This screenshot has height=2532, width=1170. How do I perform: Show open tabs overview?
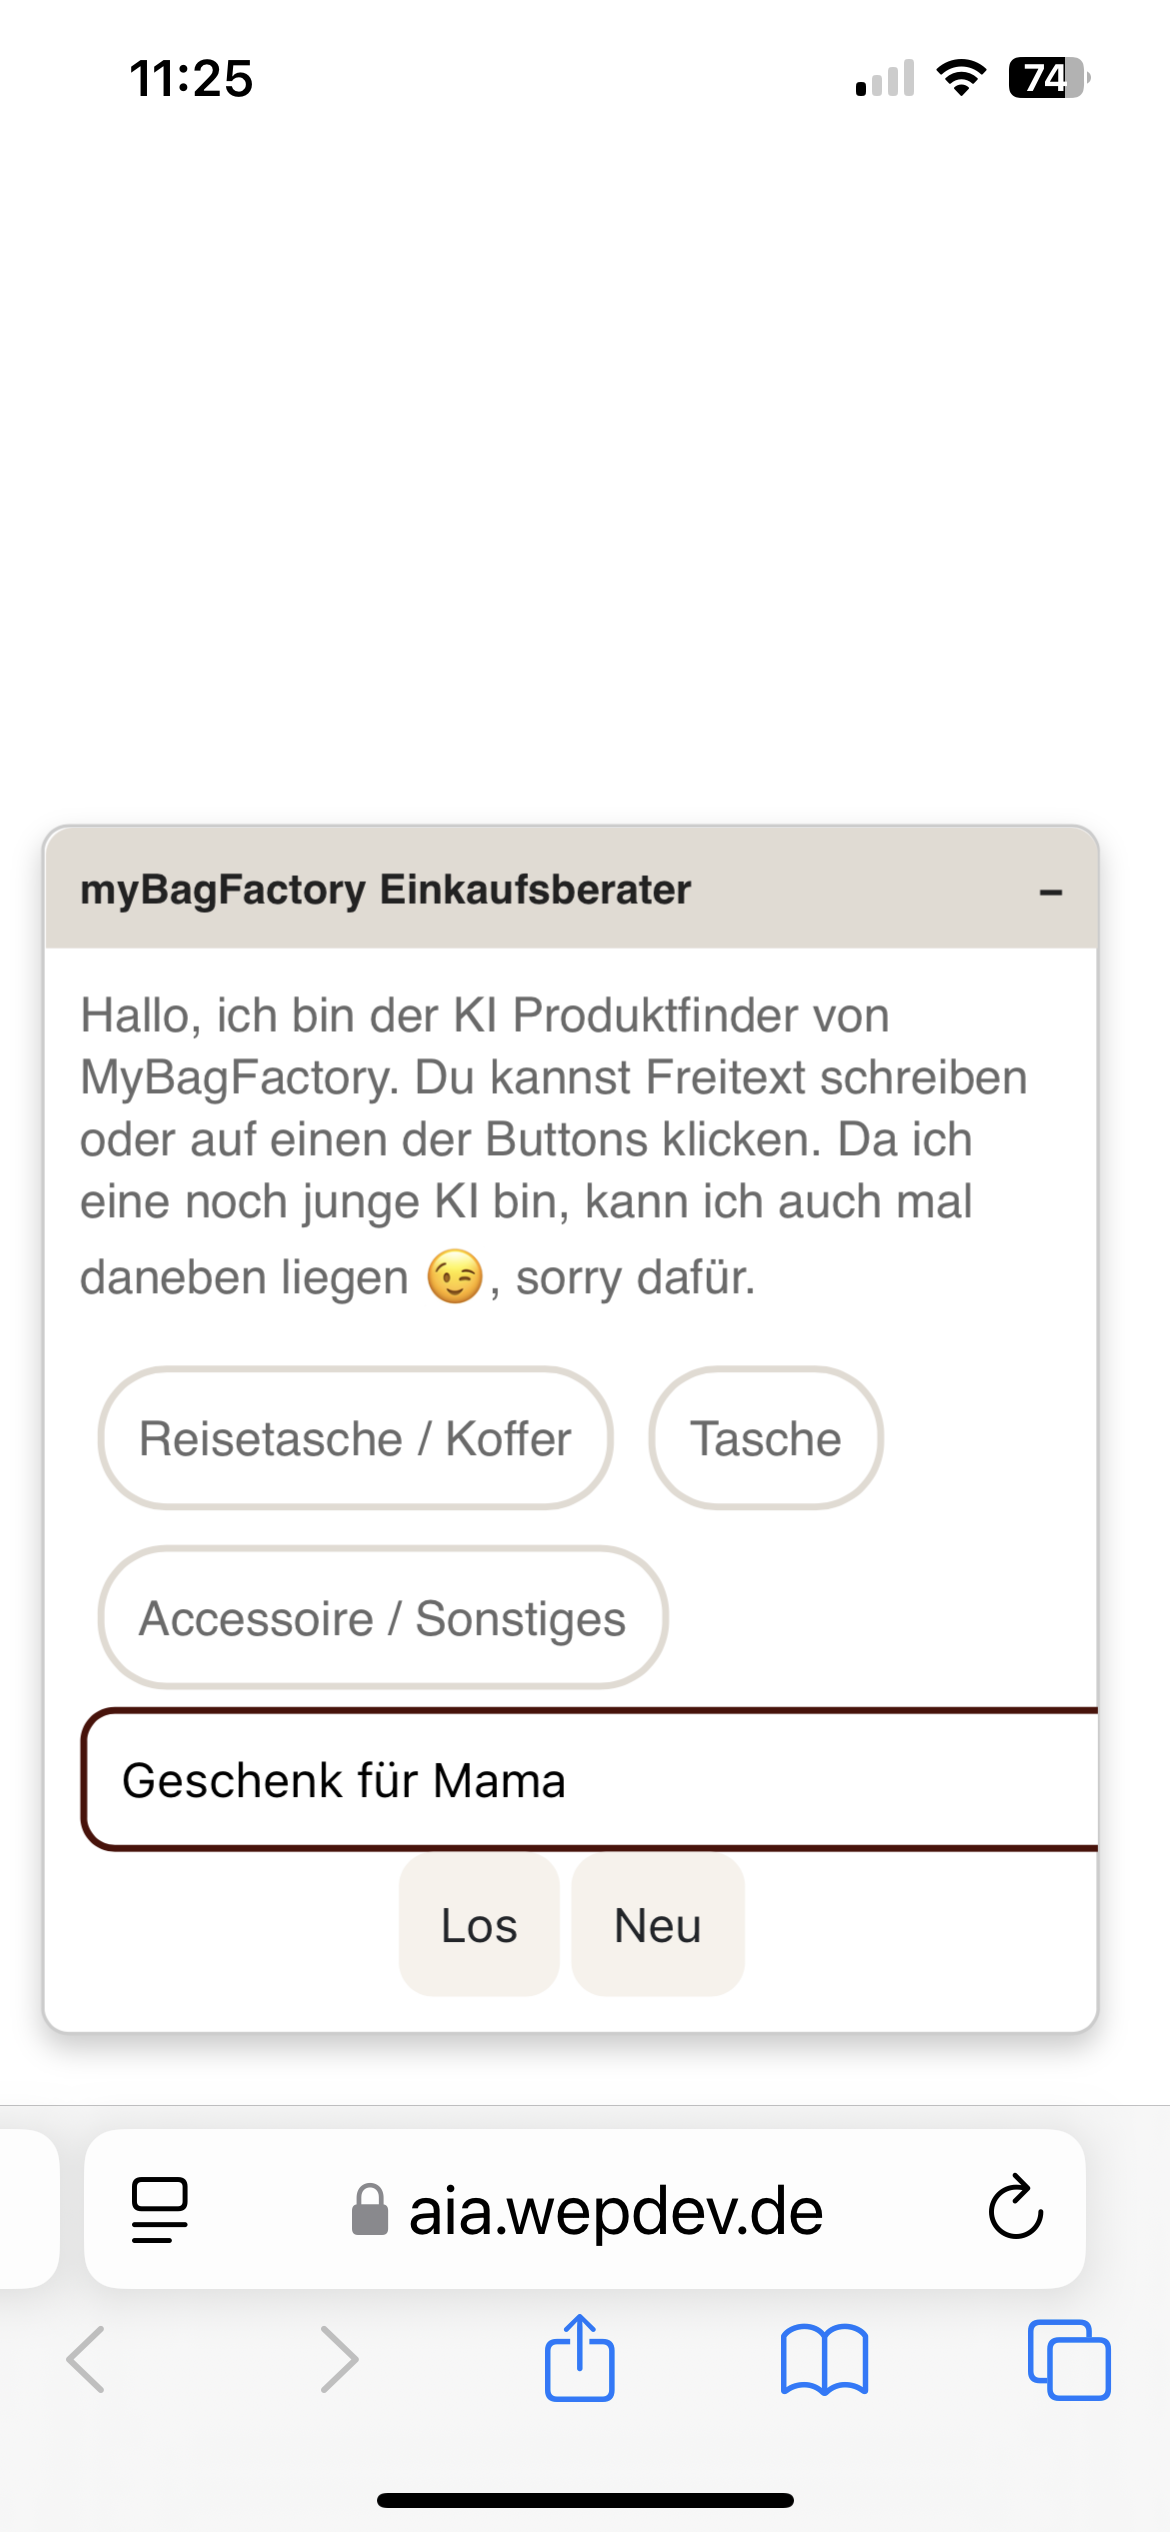click(1068, 2360)
